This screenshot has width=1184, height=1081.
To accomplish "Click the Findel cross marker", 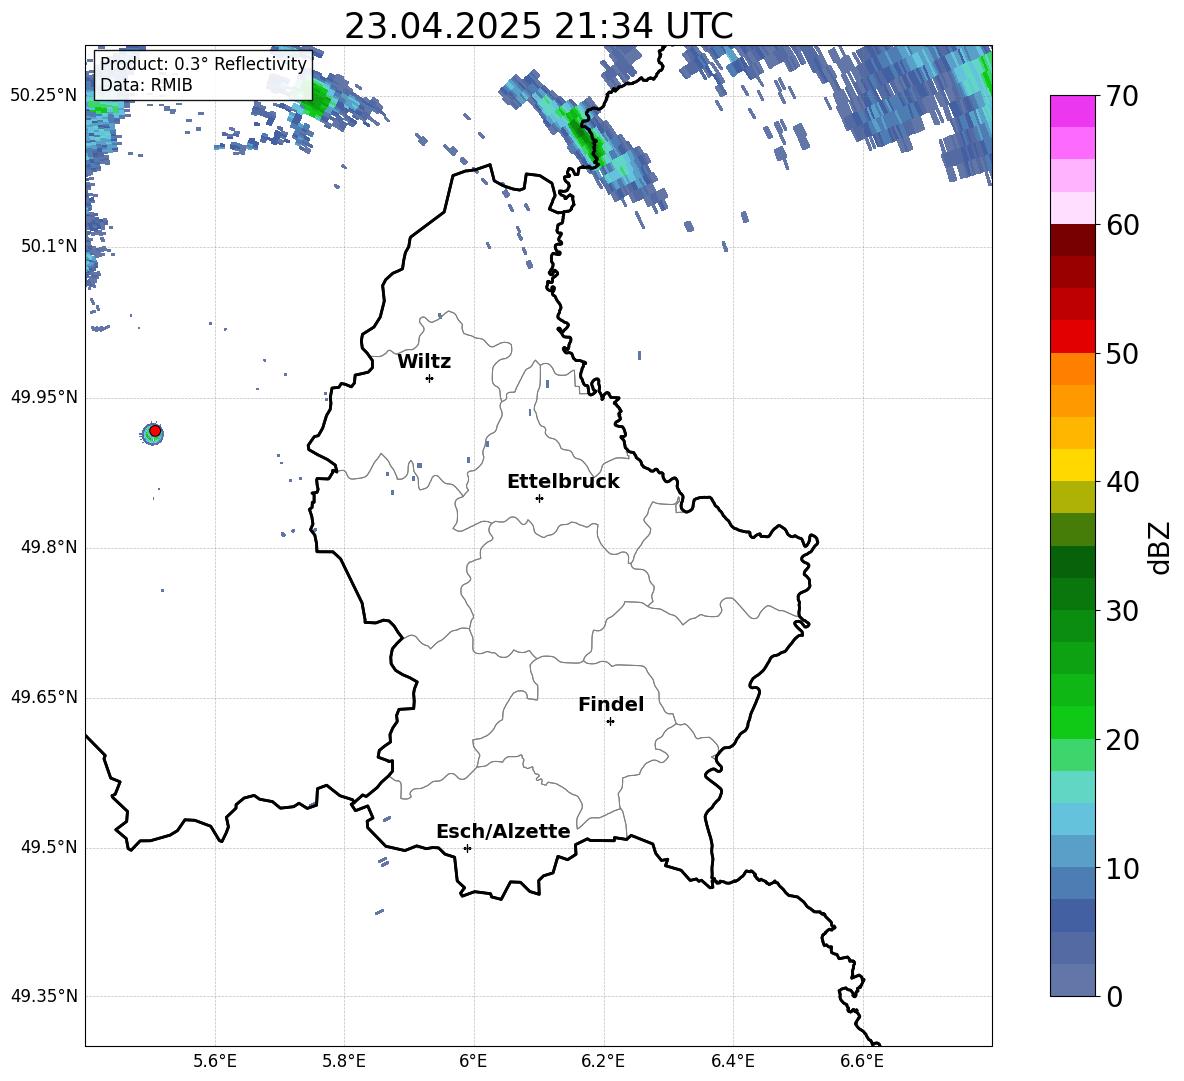I will click(611, 722).
